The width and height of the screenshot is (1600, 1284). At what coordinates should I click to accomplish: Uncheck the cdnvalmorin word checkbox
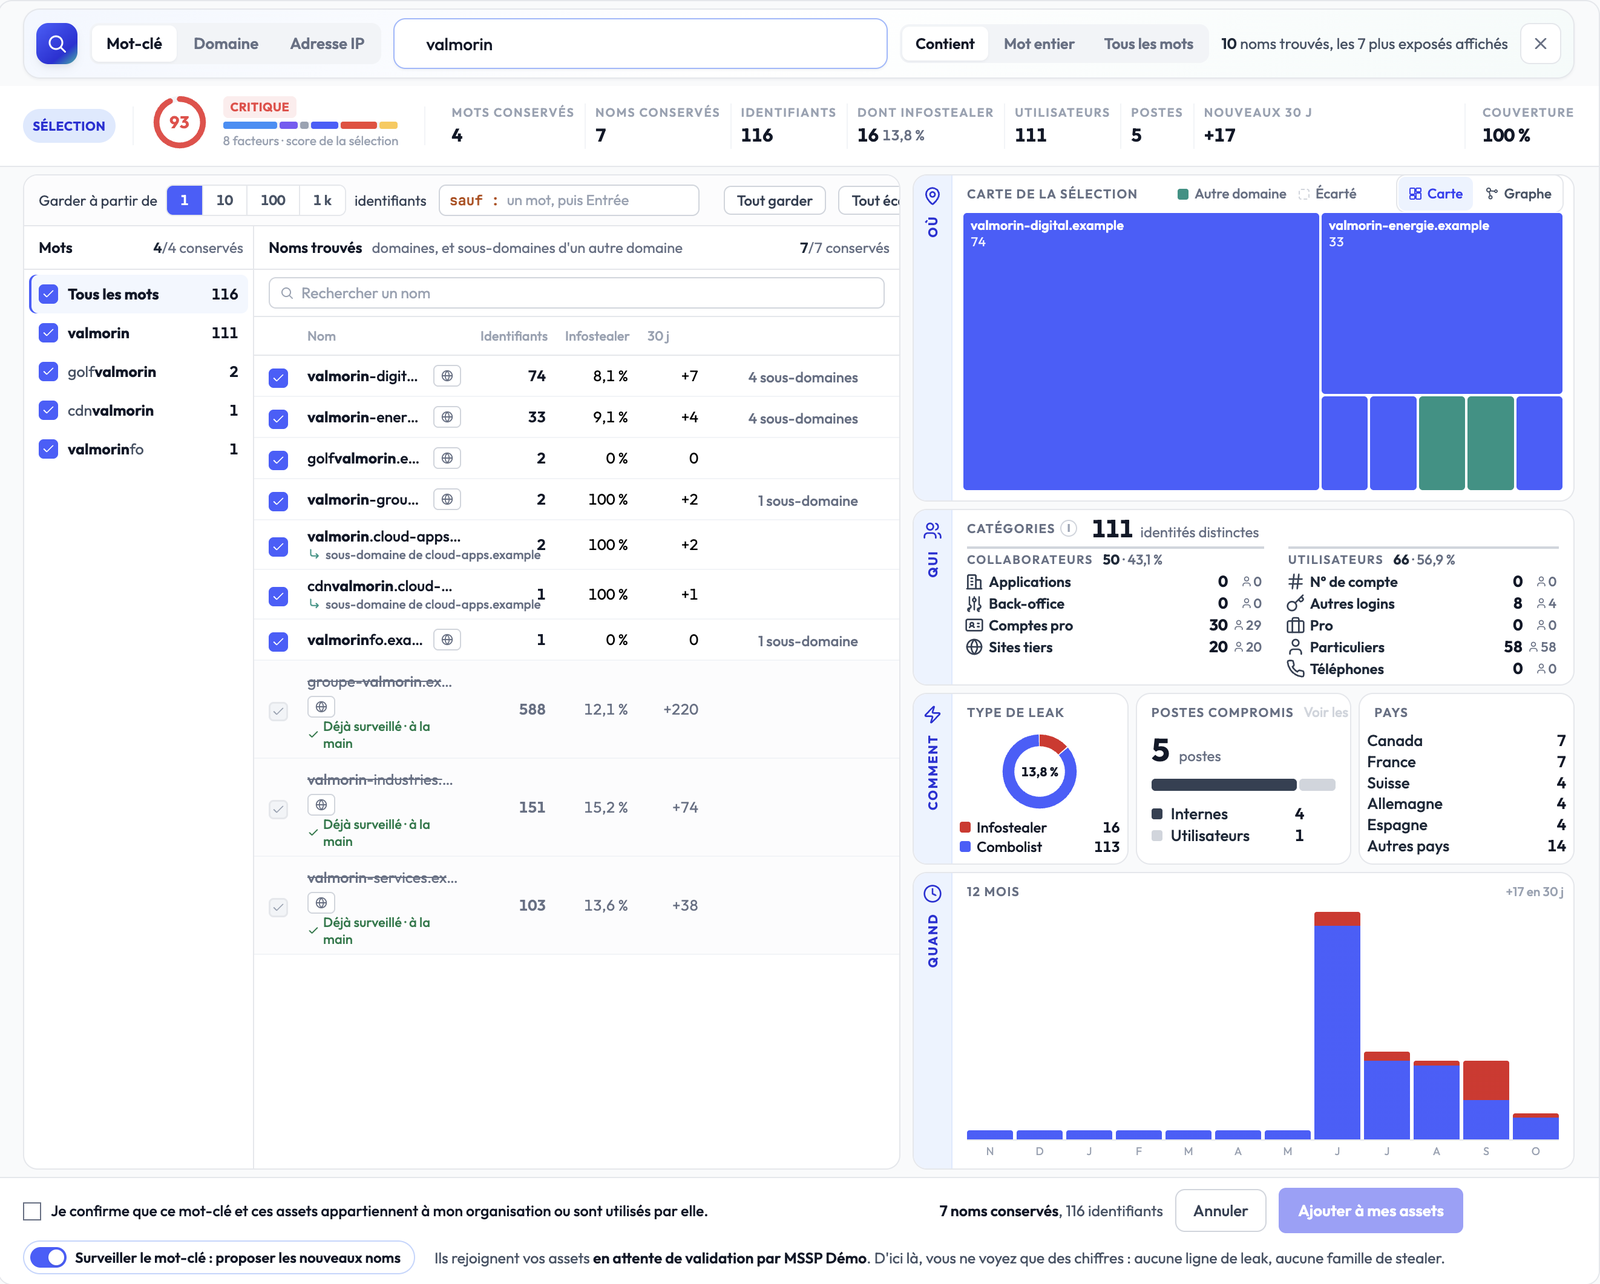coord(48,410)
